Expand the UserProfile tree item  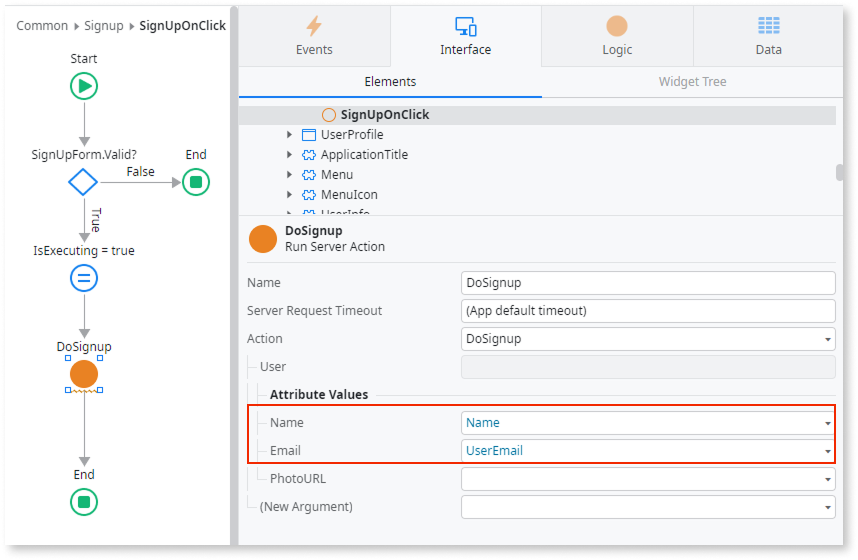pos(289,135)
